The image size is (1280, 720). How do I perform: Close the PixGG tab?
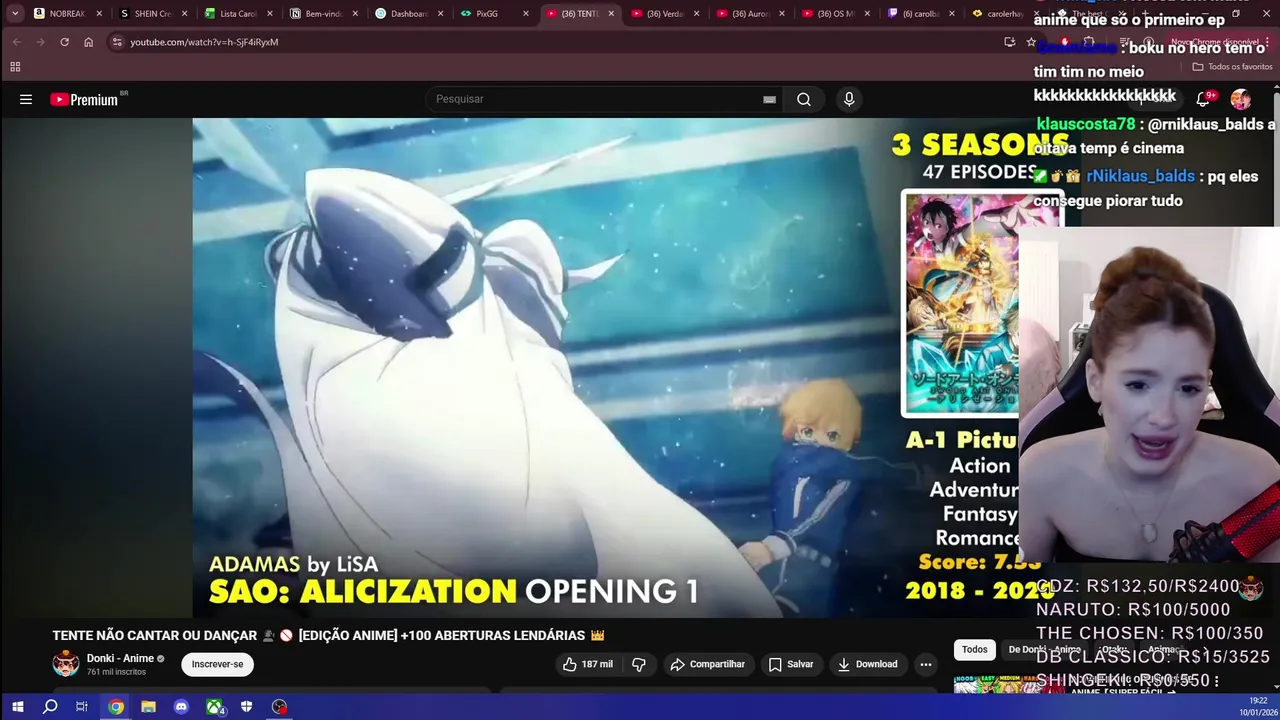526,14
